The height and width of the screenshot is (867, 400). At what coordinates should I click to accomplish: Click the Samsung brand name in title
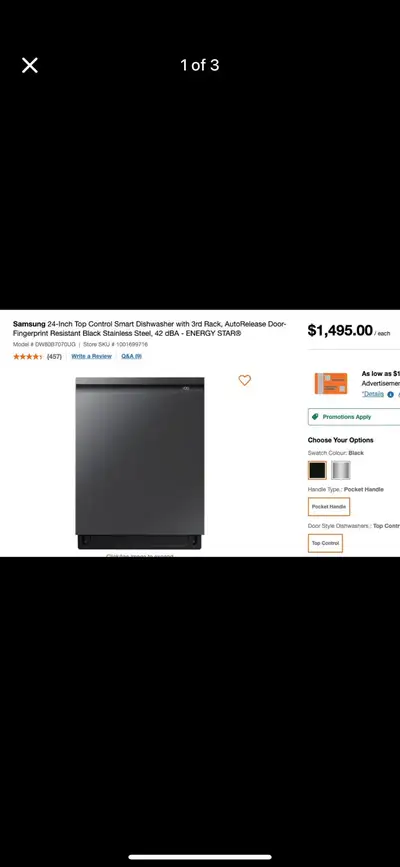[29, 324]
